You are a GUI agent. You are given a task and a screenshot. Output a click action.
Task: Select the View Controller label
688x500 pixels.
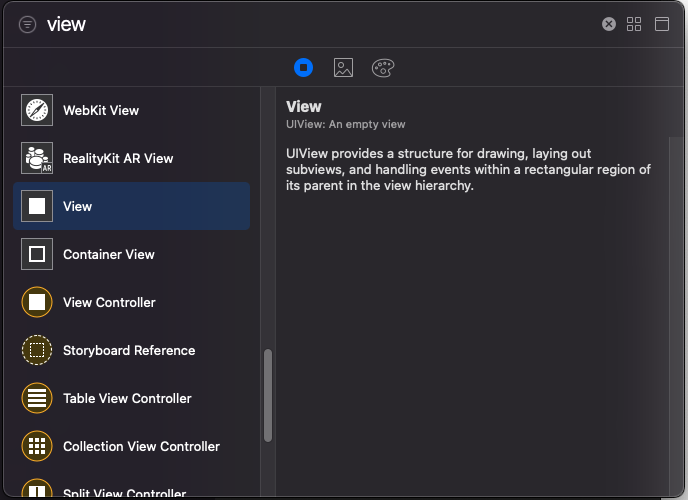(109, 302)
